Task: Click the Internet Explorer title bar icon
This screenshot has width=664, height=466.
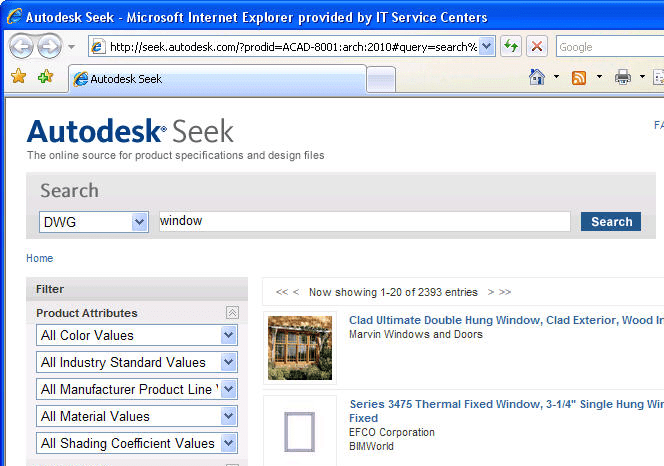Action: (x=14, y=17)
